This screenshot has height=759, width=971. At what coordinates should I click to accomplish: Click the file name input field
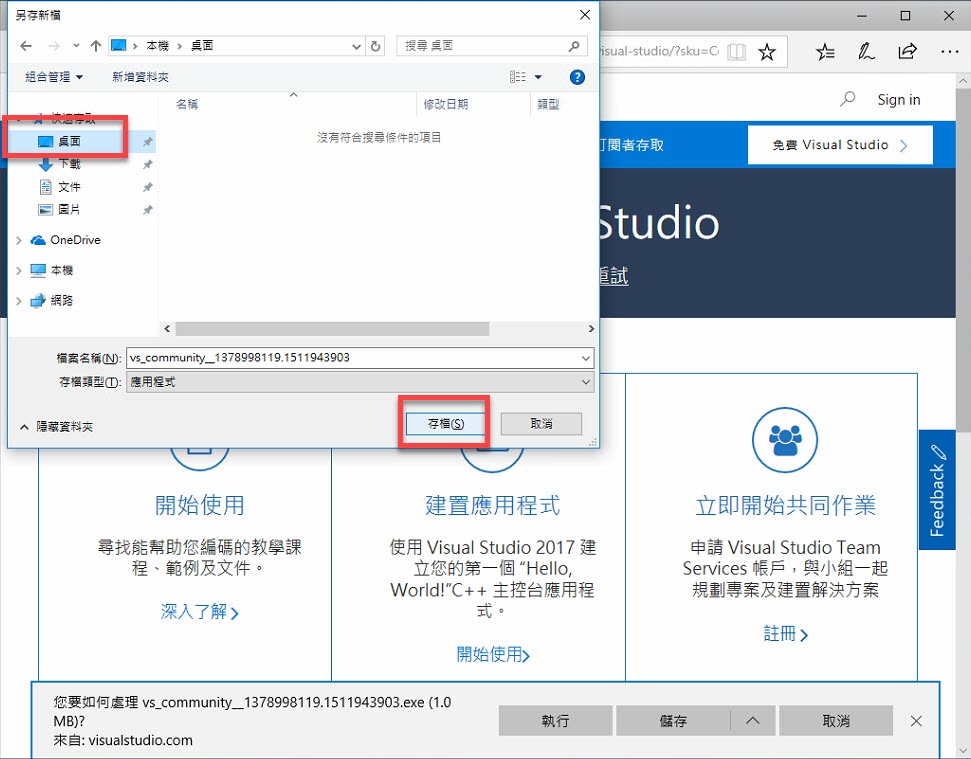(x=353, y=358)
